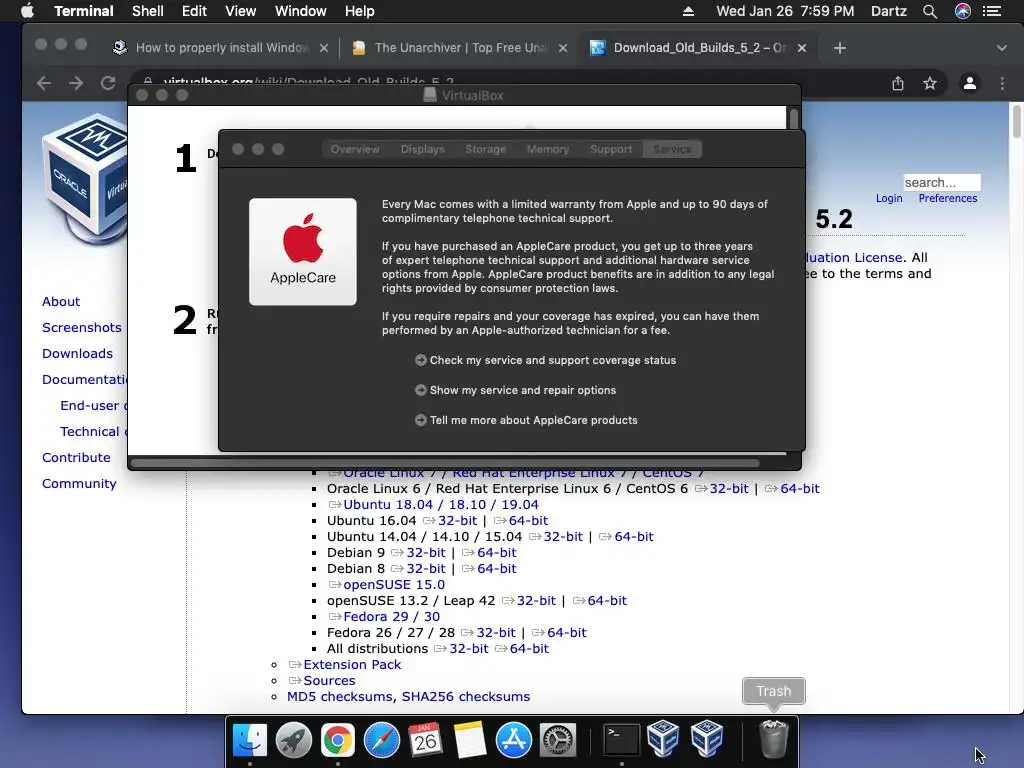Open the About link in website sidebar
This screenshot has width=1024, height=768.
click(x=61, y=301)
